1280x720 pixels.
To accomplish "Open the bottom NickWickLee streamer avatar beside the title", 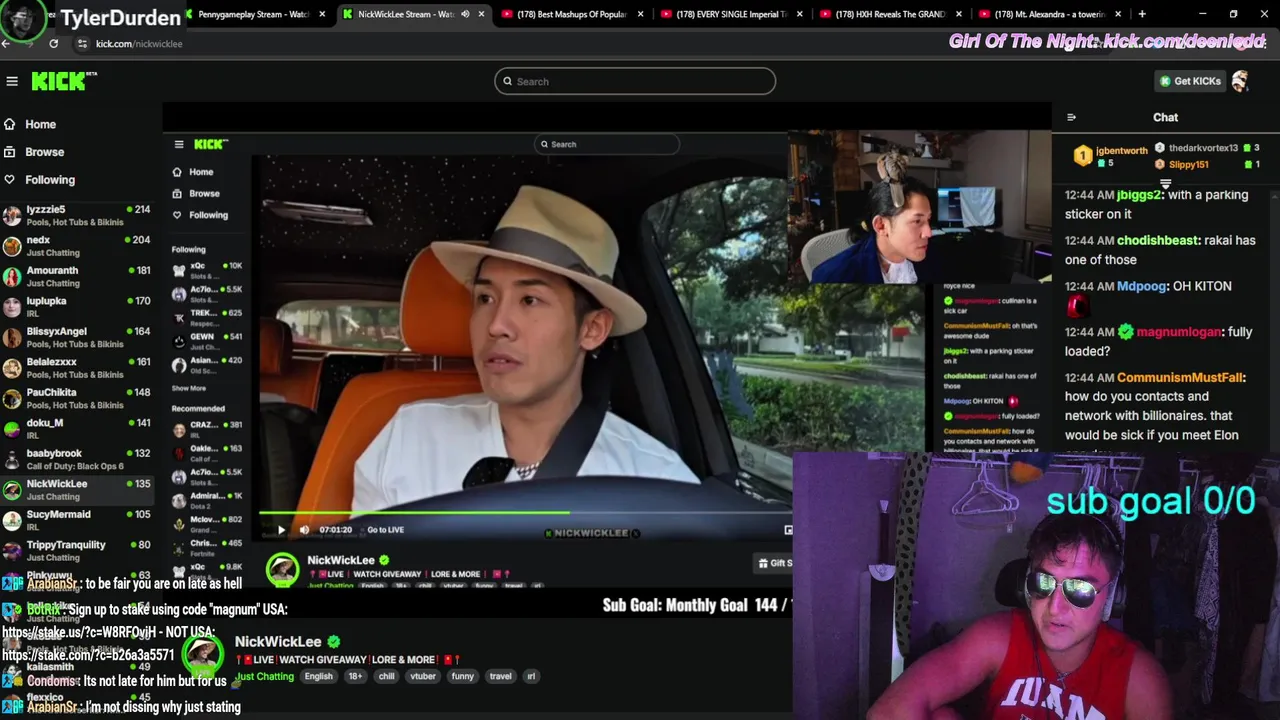I will click(203, 655).
